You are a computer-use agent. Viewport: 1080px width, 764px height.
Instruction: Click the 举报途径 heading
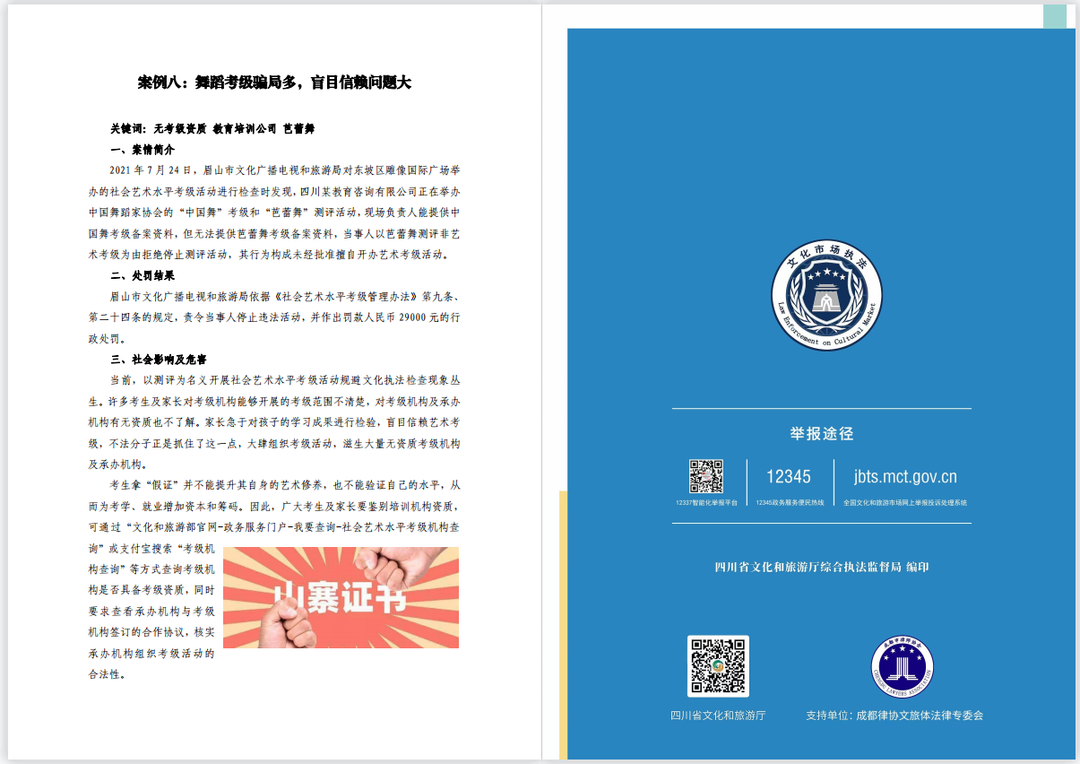[x=822, y=433]
